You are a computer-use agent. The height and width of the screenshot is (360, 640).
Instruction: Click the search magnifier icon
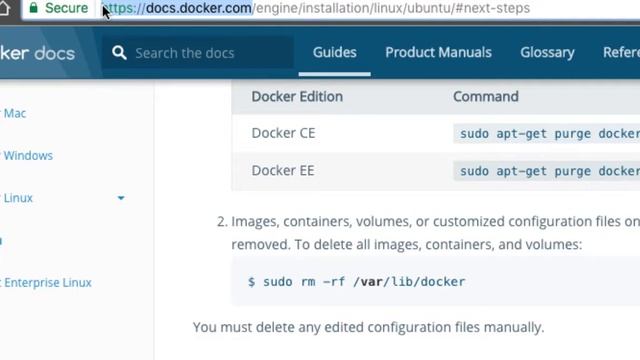click(x=119, y=53)
